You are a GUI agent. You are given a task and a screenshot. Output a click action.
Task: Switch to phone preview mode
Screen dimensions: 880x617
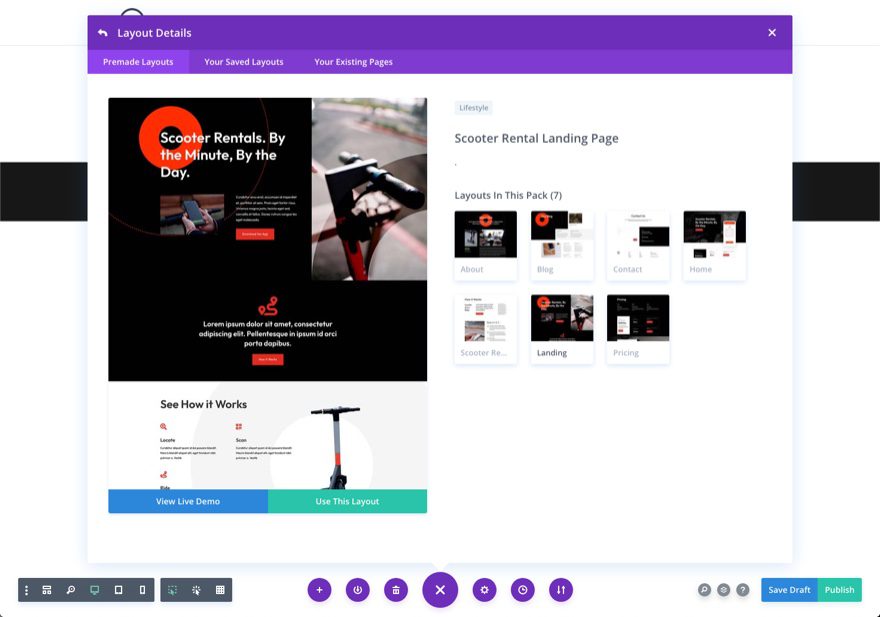pos(142,590)
